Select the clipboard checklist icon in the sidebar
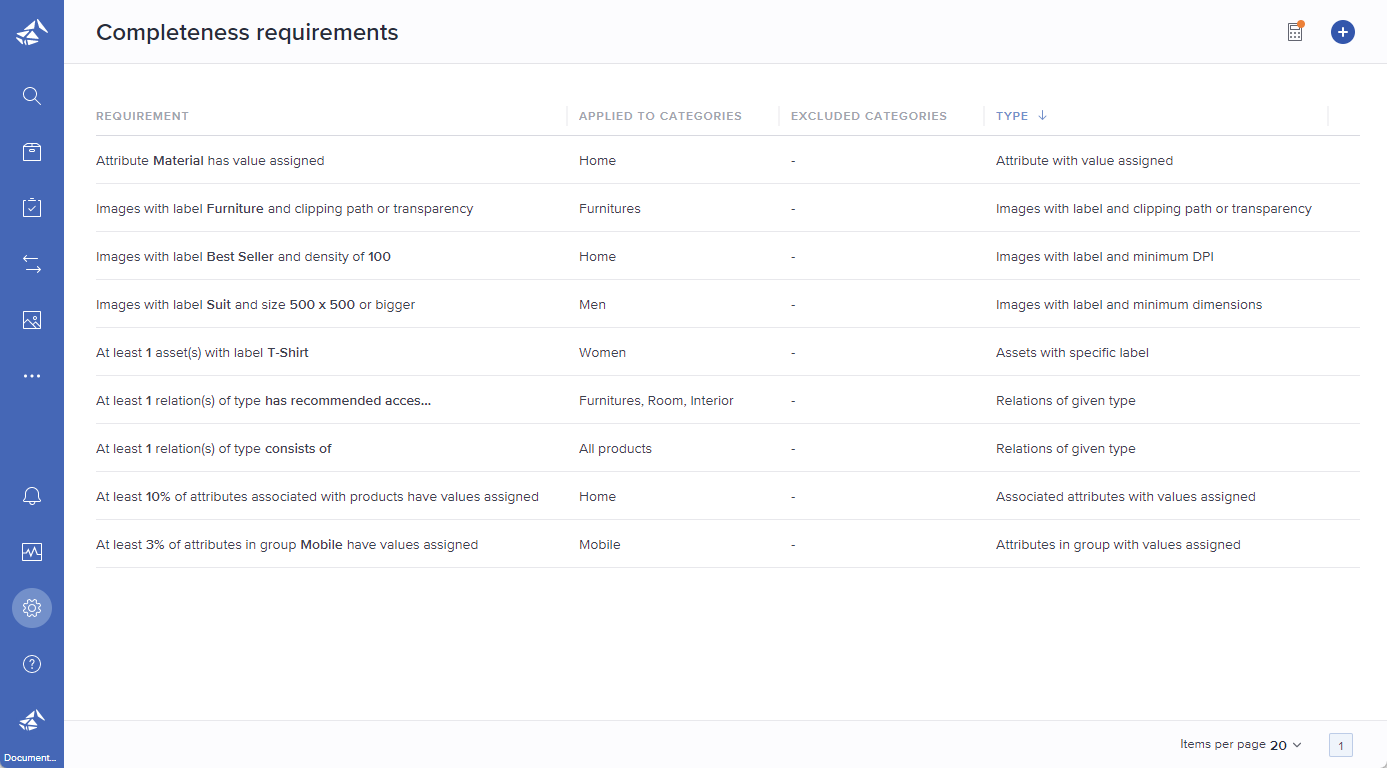Image resolution: width=1387 pixels, height=768 pixels. 31,207
